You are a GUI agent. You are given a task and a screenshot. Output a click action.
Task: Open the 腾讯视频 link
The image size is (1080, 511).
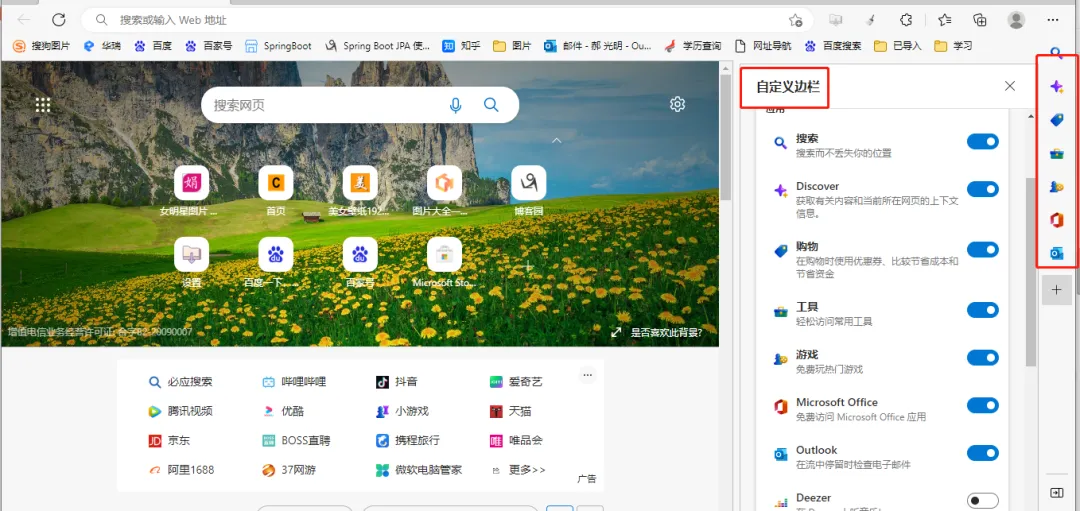click(x=180, y=411)
